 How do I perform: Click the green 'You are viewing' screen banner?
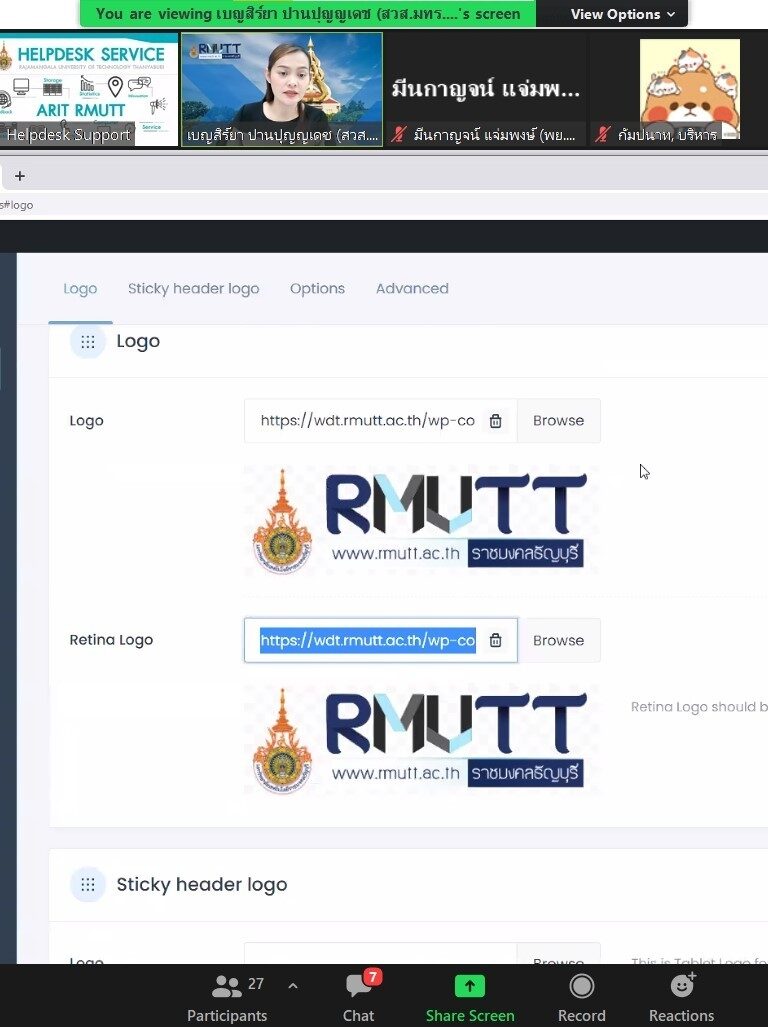point(308,14)
